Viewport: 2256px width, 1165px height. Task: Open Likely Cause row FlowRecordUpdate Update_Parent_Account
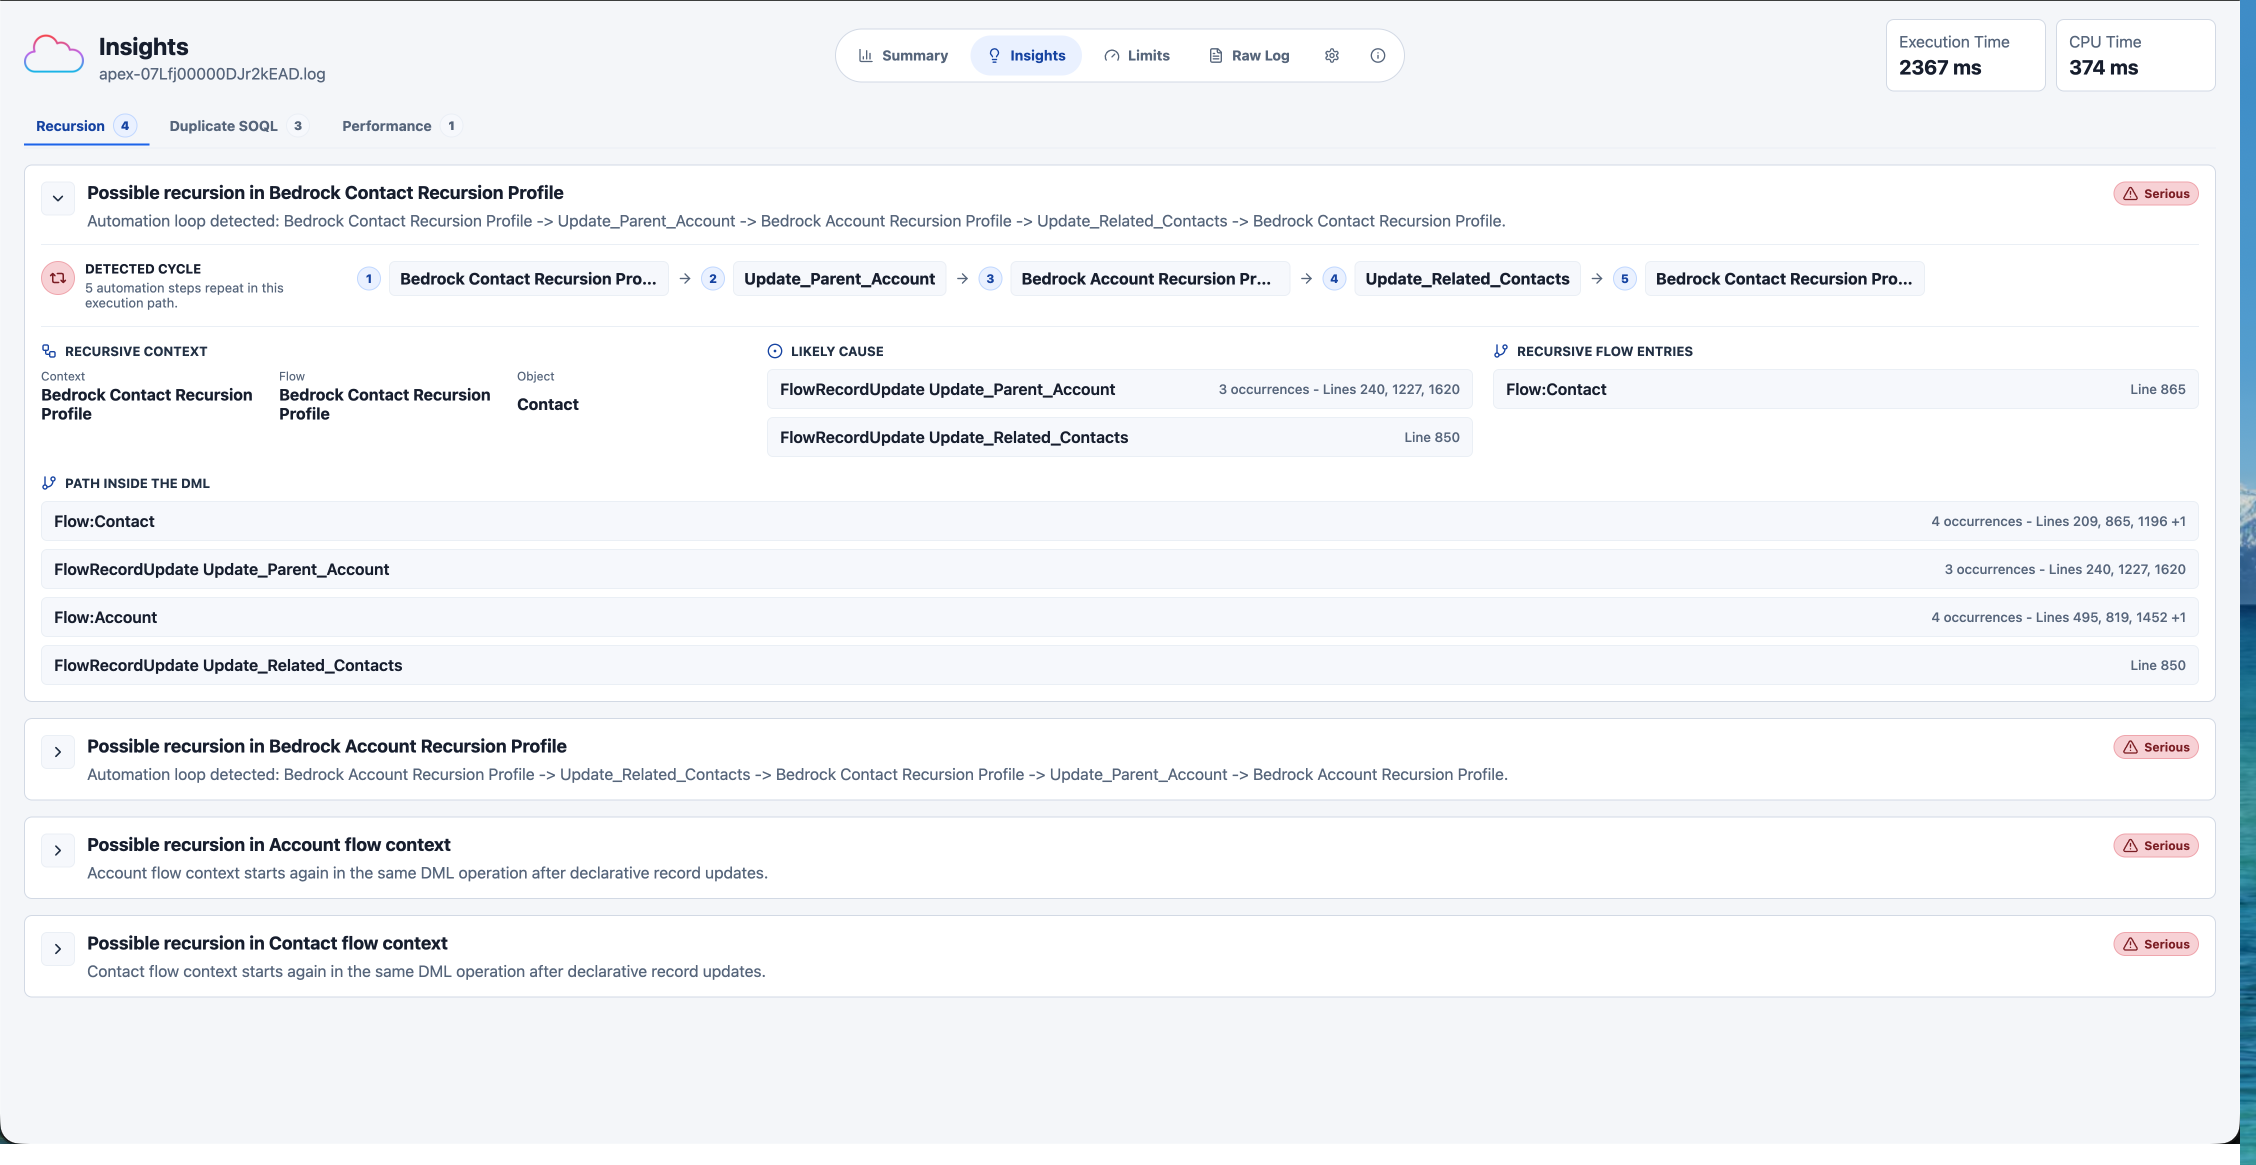pyautogui.click(x=1119, y=389)
